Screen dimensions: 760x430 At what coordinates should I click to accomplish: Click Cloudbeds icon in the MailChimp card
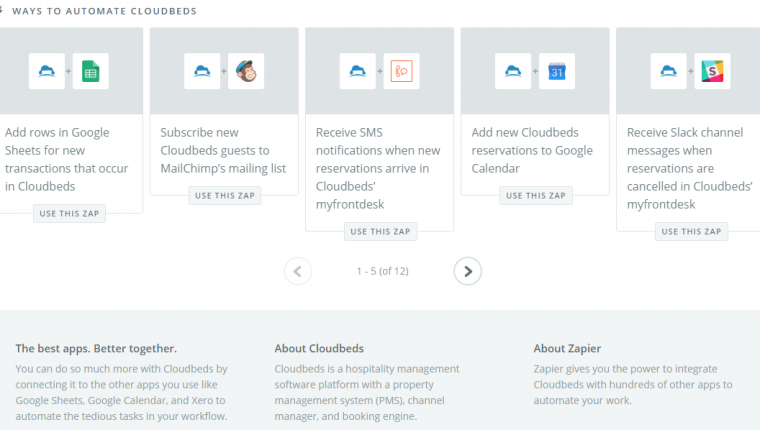tap(202, 71)
